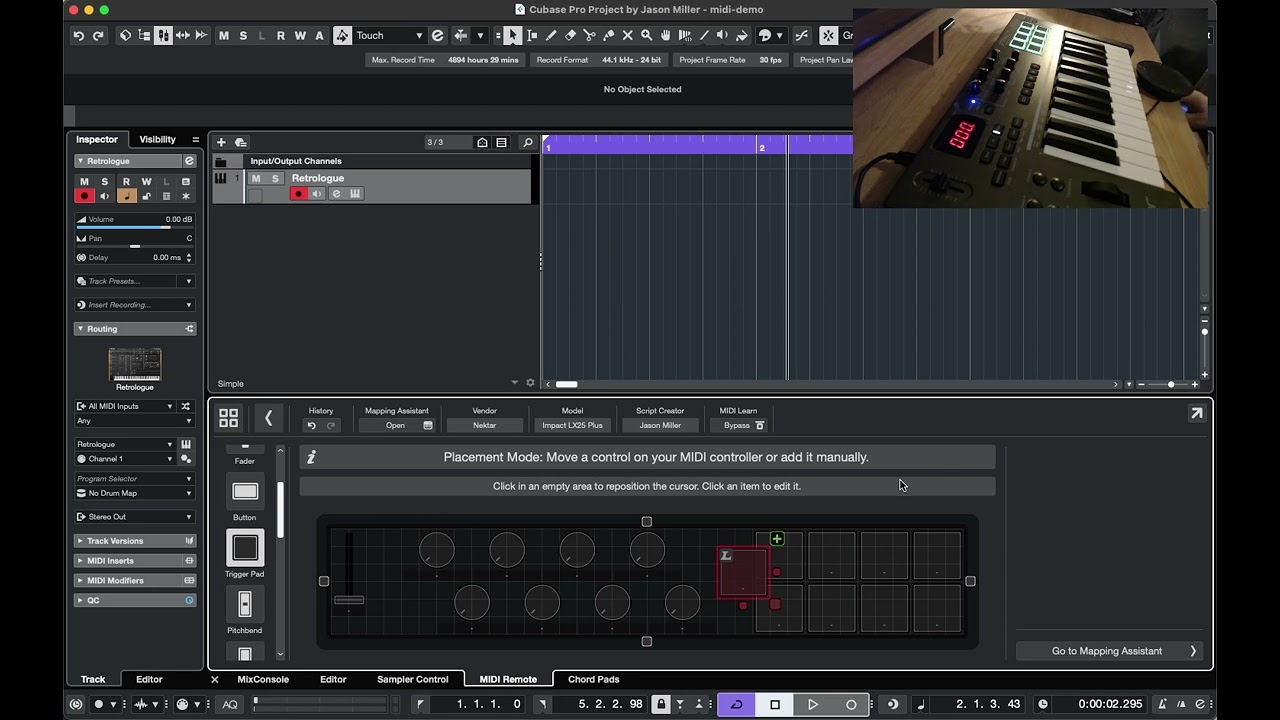Image resolution: width=1280 pixels, height=720 pixels.
Task: Click the Model Impact LX25 Plus field
Action: tap(572, 425)
